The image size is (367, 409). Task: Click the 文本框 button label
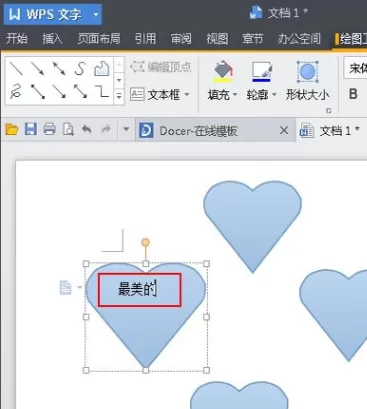point(164,95)
